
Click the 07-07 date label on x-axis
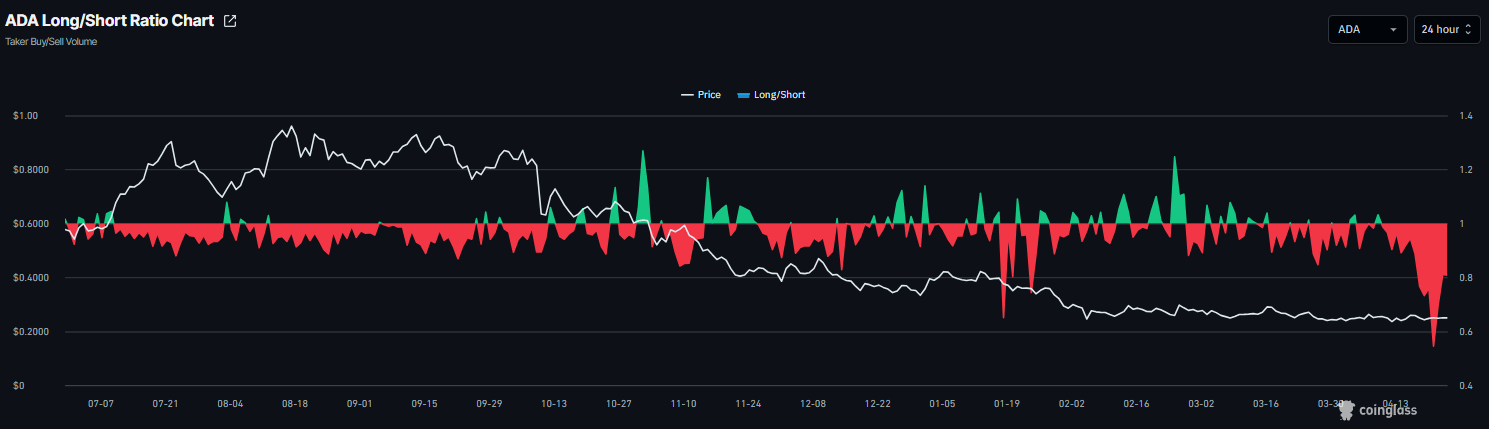pos(101,404)
